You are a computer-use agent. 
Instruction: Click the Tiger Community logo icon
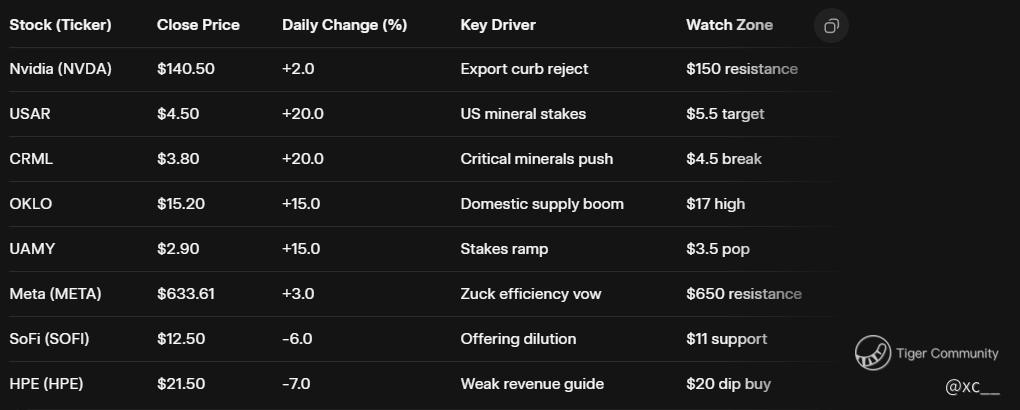(872, 353)
